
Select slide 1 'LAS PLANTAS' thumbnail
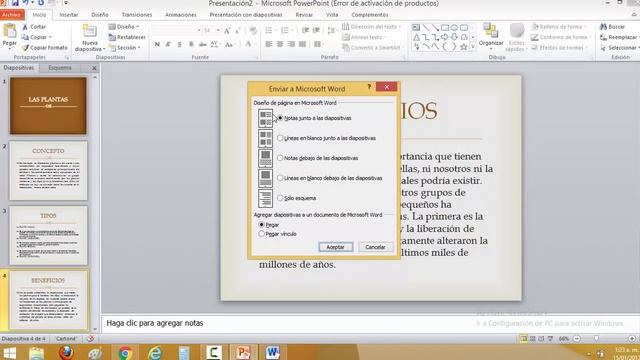[48, 106]
